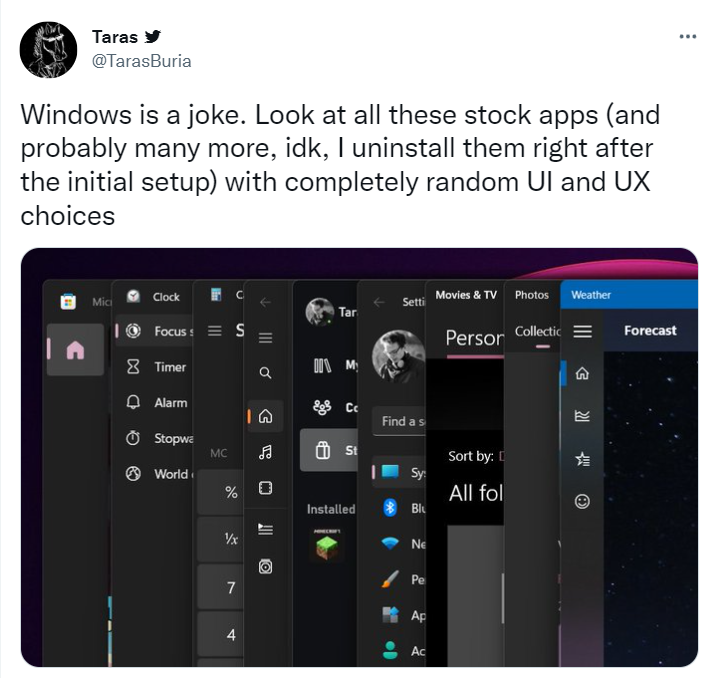Open the Weather maps chart icon

pyautogui.click(x=583, y=416)
